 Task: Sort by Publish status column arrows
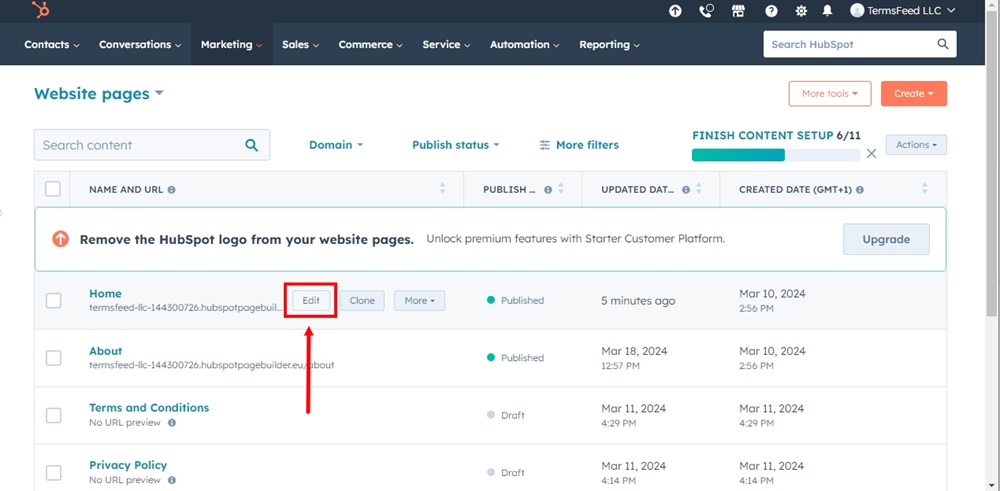point(561,189)
